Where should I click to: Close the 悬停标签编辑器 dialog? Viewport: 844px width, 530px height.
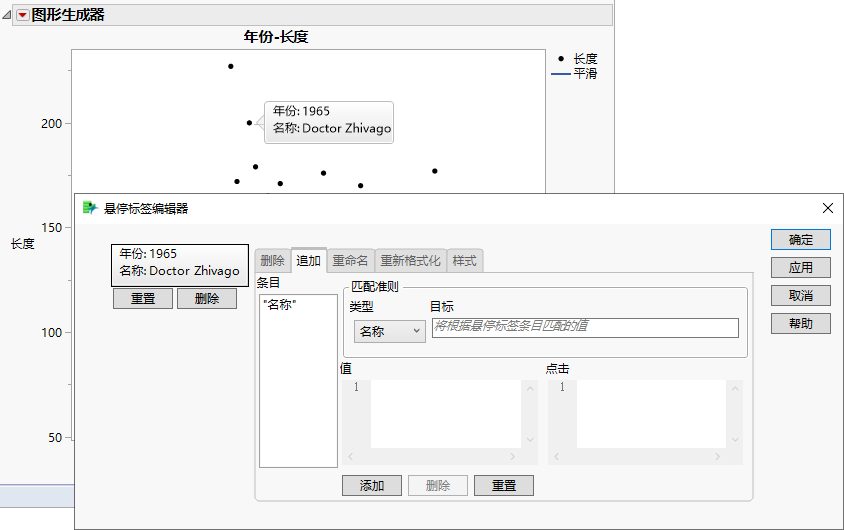click(828, 208)
